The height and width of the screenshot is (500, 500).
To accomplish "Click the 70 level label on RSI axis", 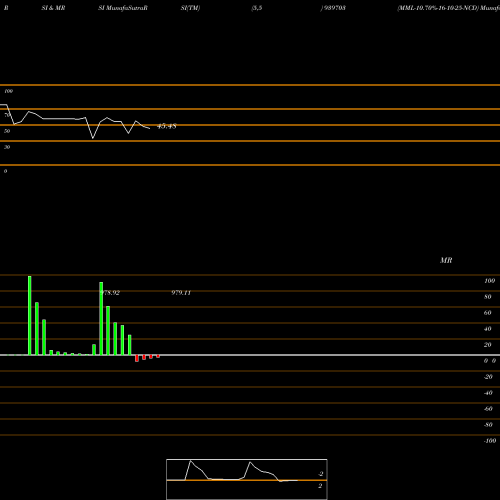I will pyautogui.click(x=7, y=115).
